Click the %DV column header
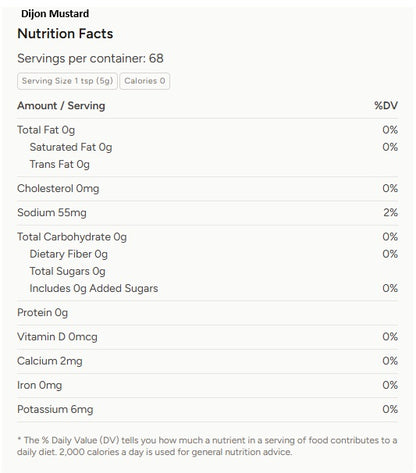Screen dimensions: 416x473 point(386,106)
